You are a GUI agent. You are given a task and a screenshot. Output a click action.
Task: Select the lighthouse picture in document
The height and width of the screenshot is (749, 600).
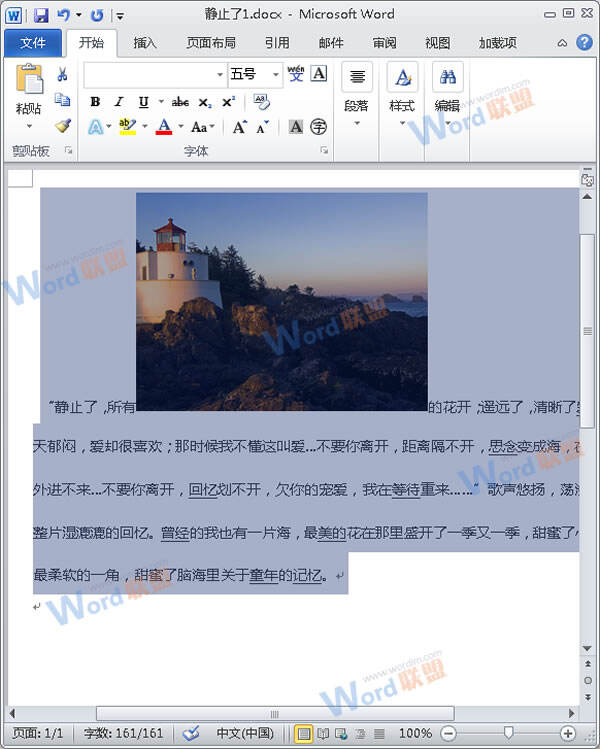282,301
